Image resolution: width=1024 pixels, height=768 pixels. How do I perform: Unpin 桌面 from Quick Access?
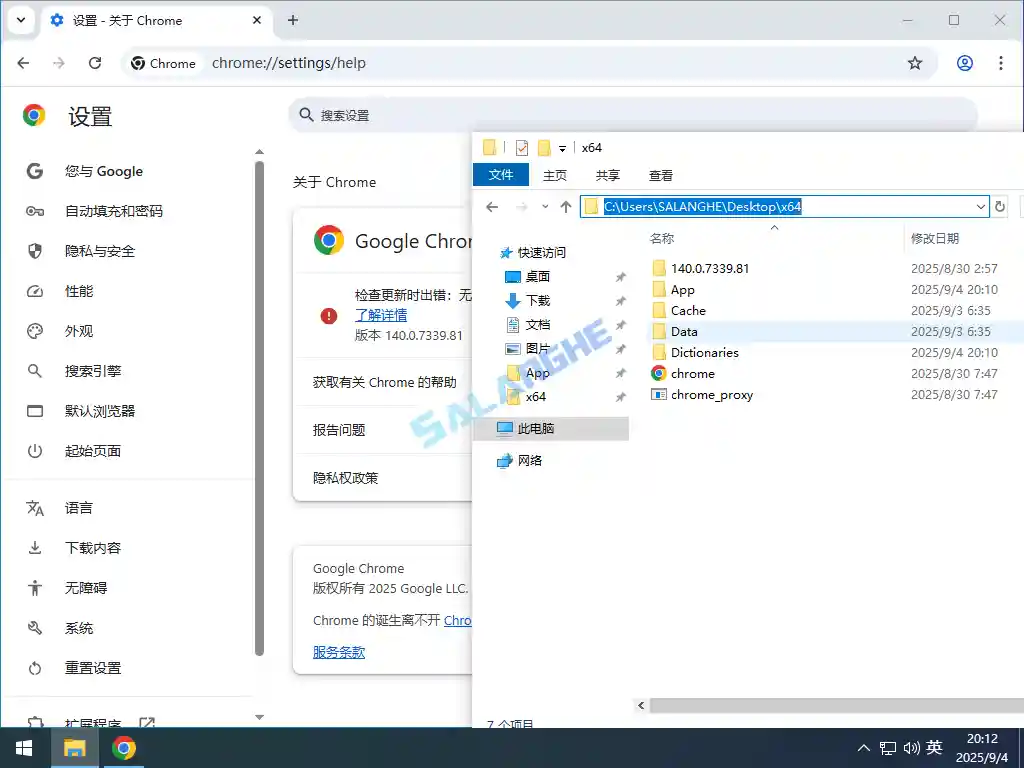620,276
